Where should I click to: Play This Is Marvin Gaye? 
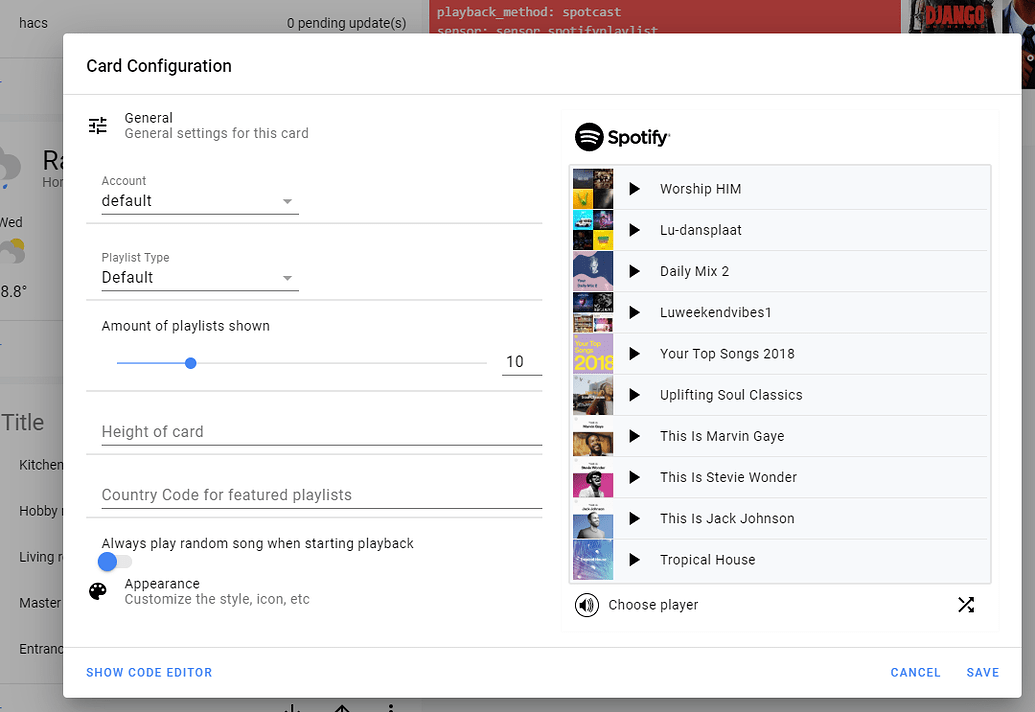(633, 436)
